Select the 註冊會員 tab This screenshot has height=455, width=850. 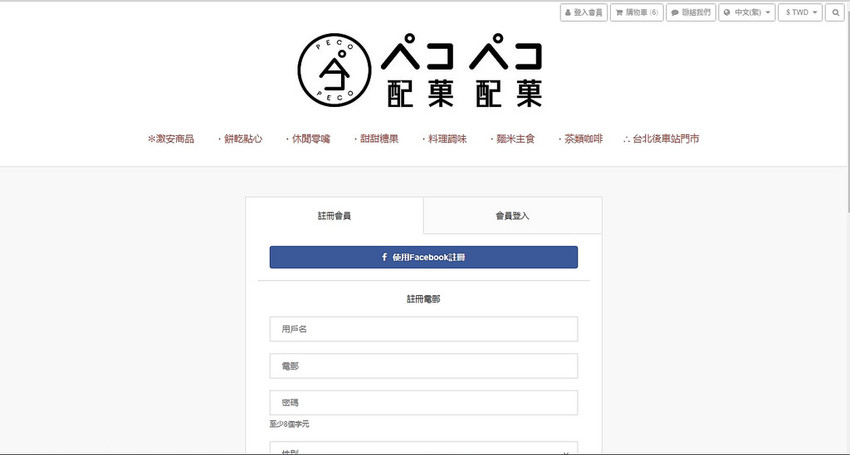tap(334, 216)
